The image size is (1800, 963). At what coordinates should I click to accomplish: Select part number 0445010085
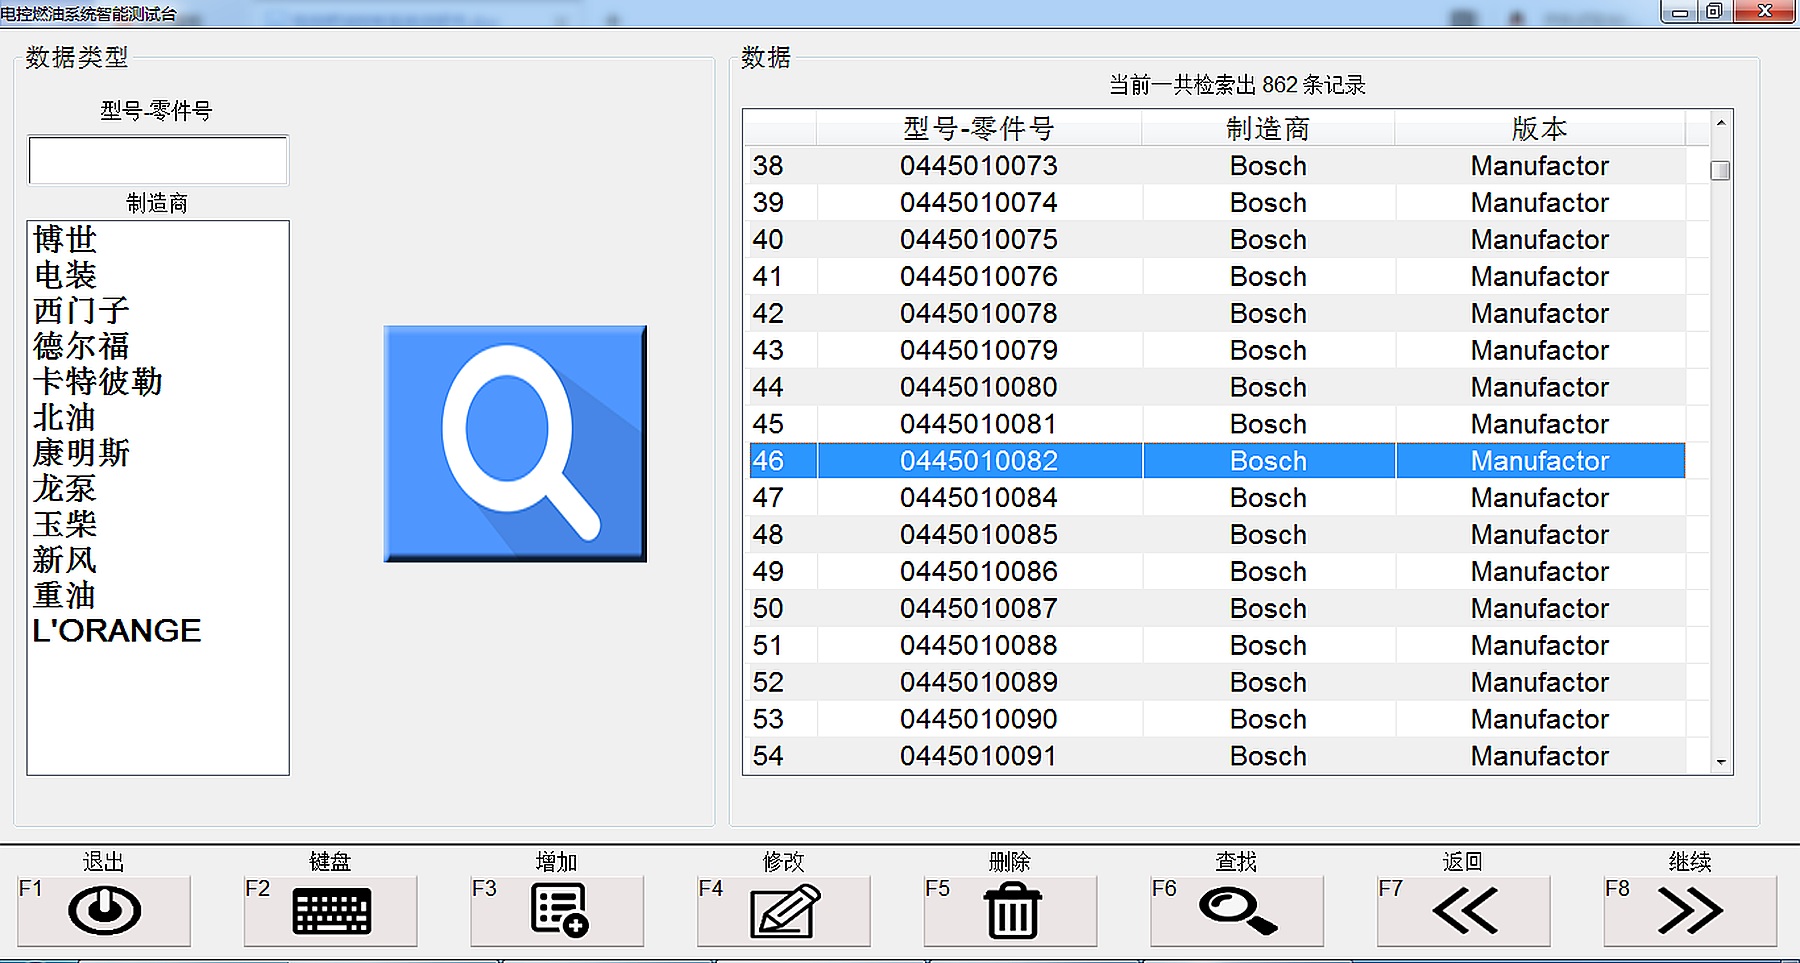[x=979, y=535]
